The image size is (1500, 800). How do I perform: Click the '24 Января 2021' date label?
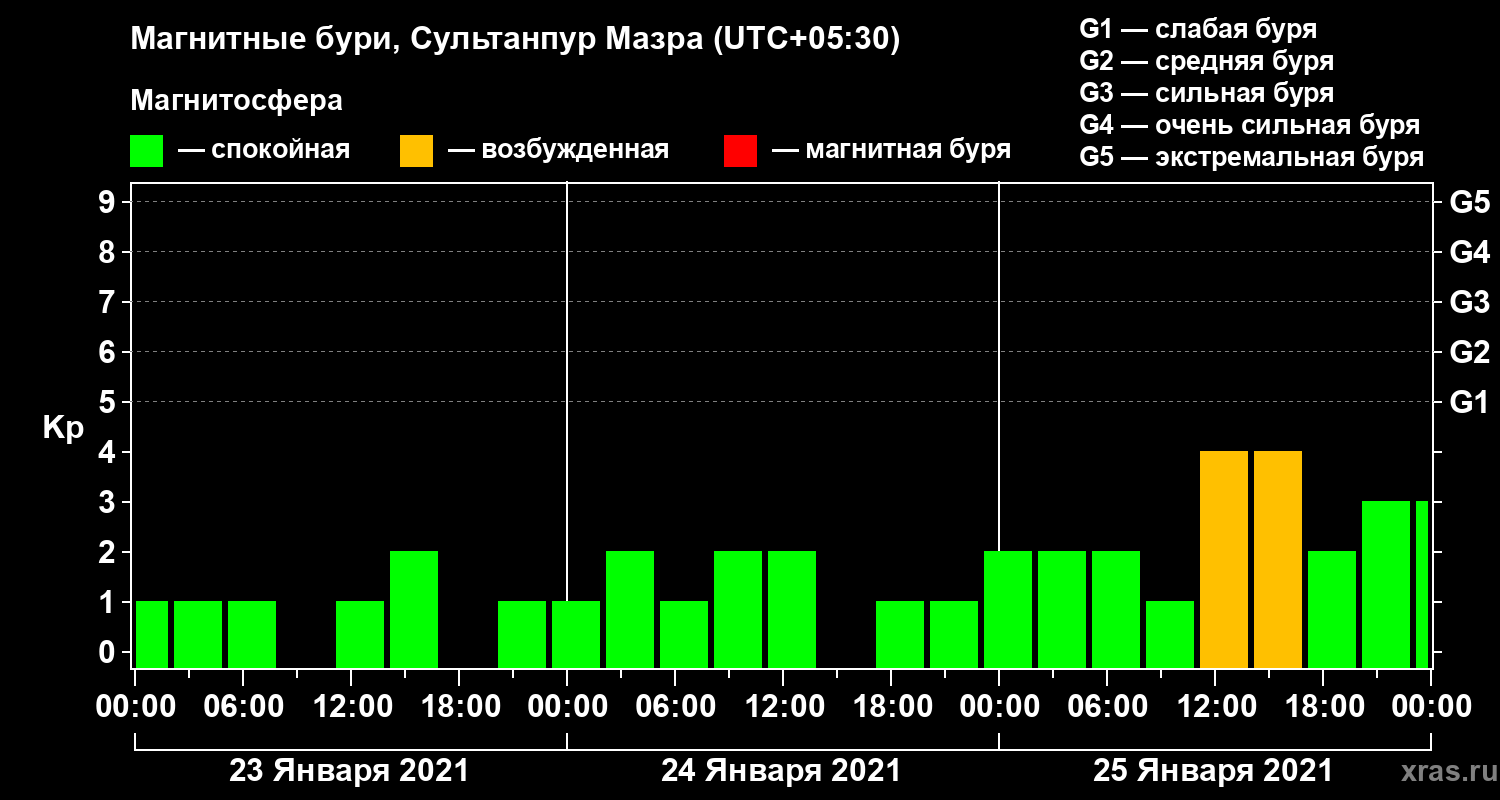[x=781, y=771]
